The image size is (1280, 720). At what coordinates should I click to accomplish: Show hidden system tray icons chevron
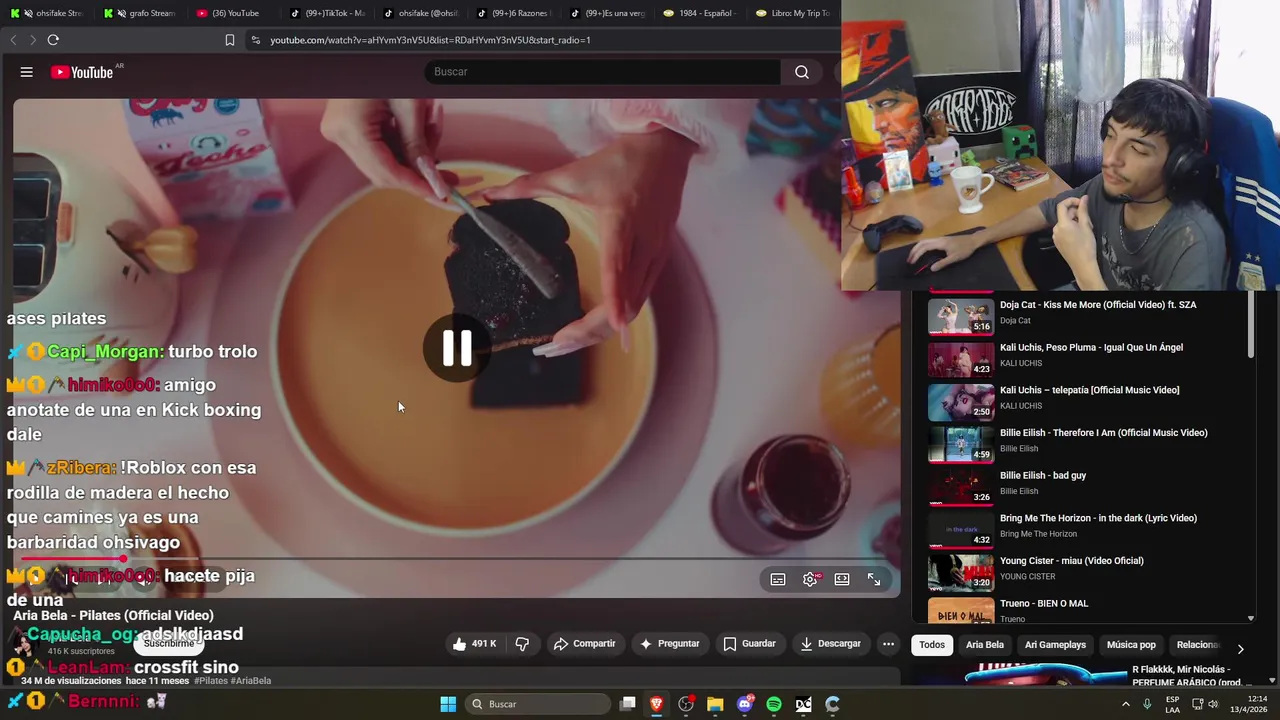pyautogui.click(x=1126, y=704)
